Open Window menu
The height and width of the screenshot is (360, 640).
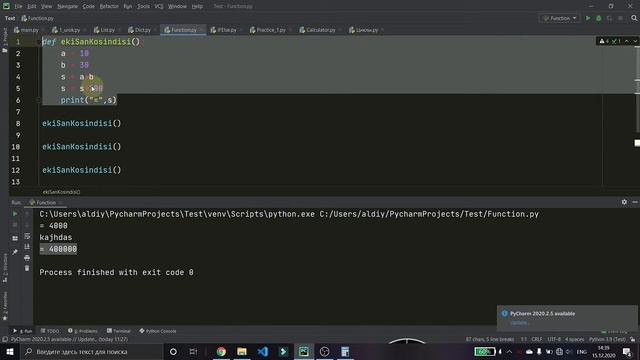pyautogui.click(x=177, y=6)
